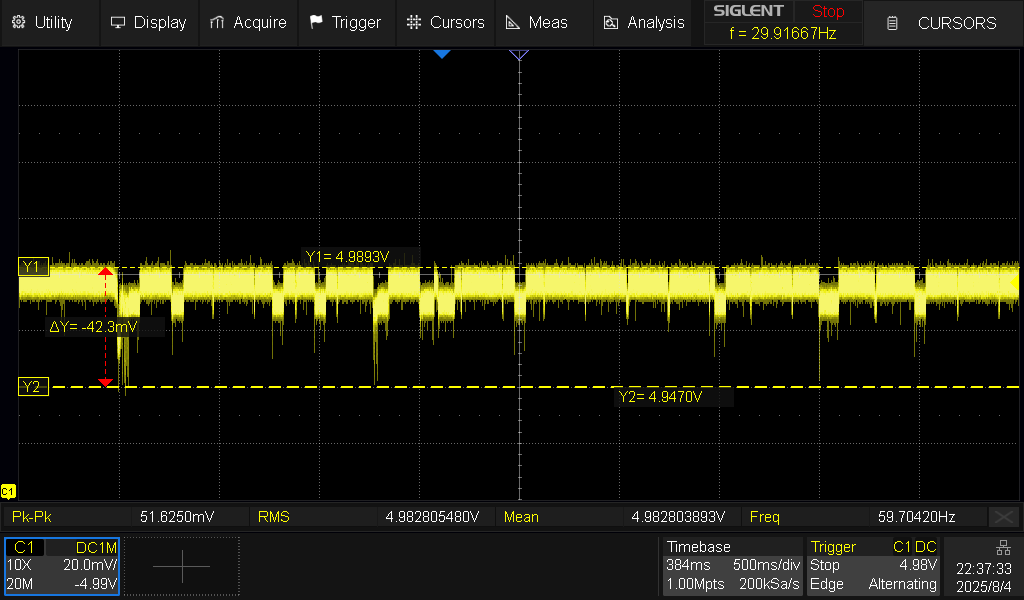Image resolution: width=1024 pixels, height=600 pixels.
Task: Open the Trigger info box
Action: [874, 566]
